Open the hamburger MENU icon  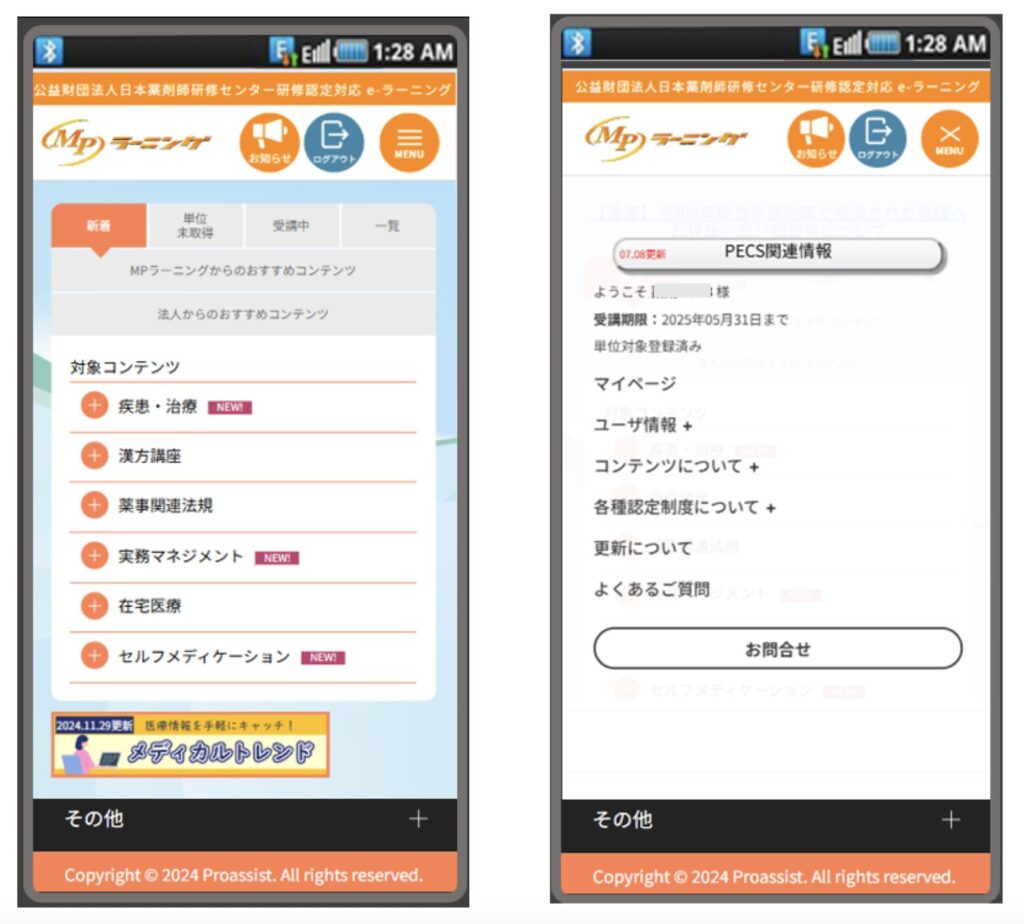point(409,143)
